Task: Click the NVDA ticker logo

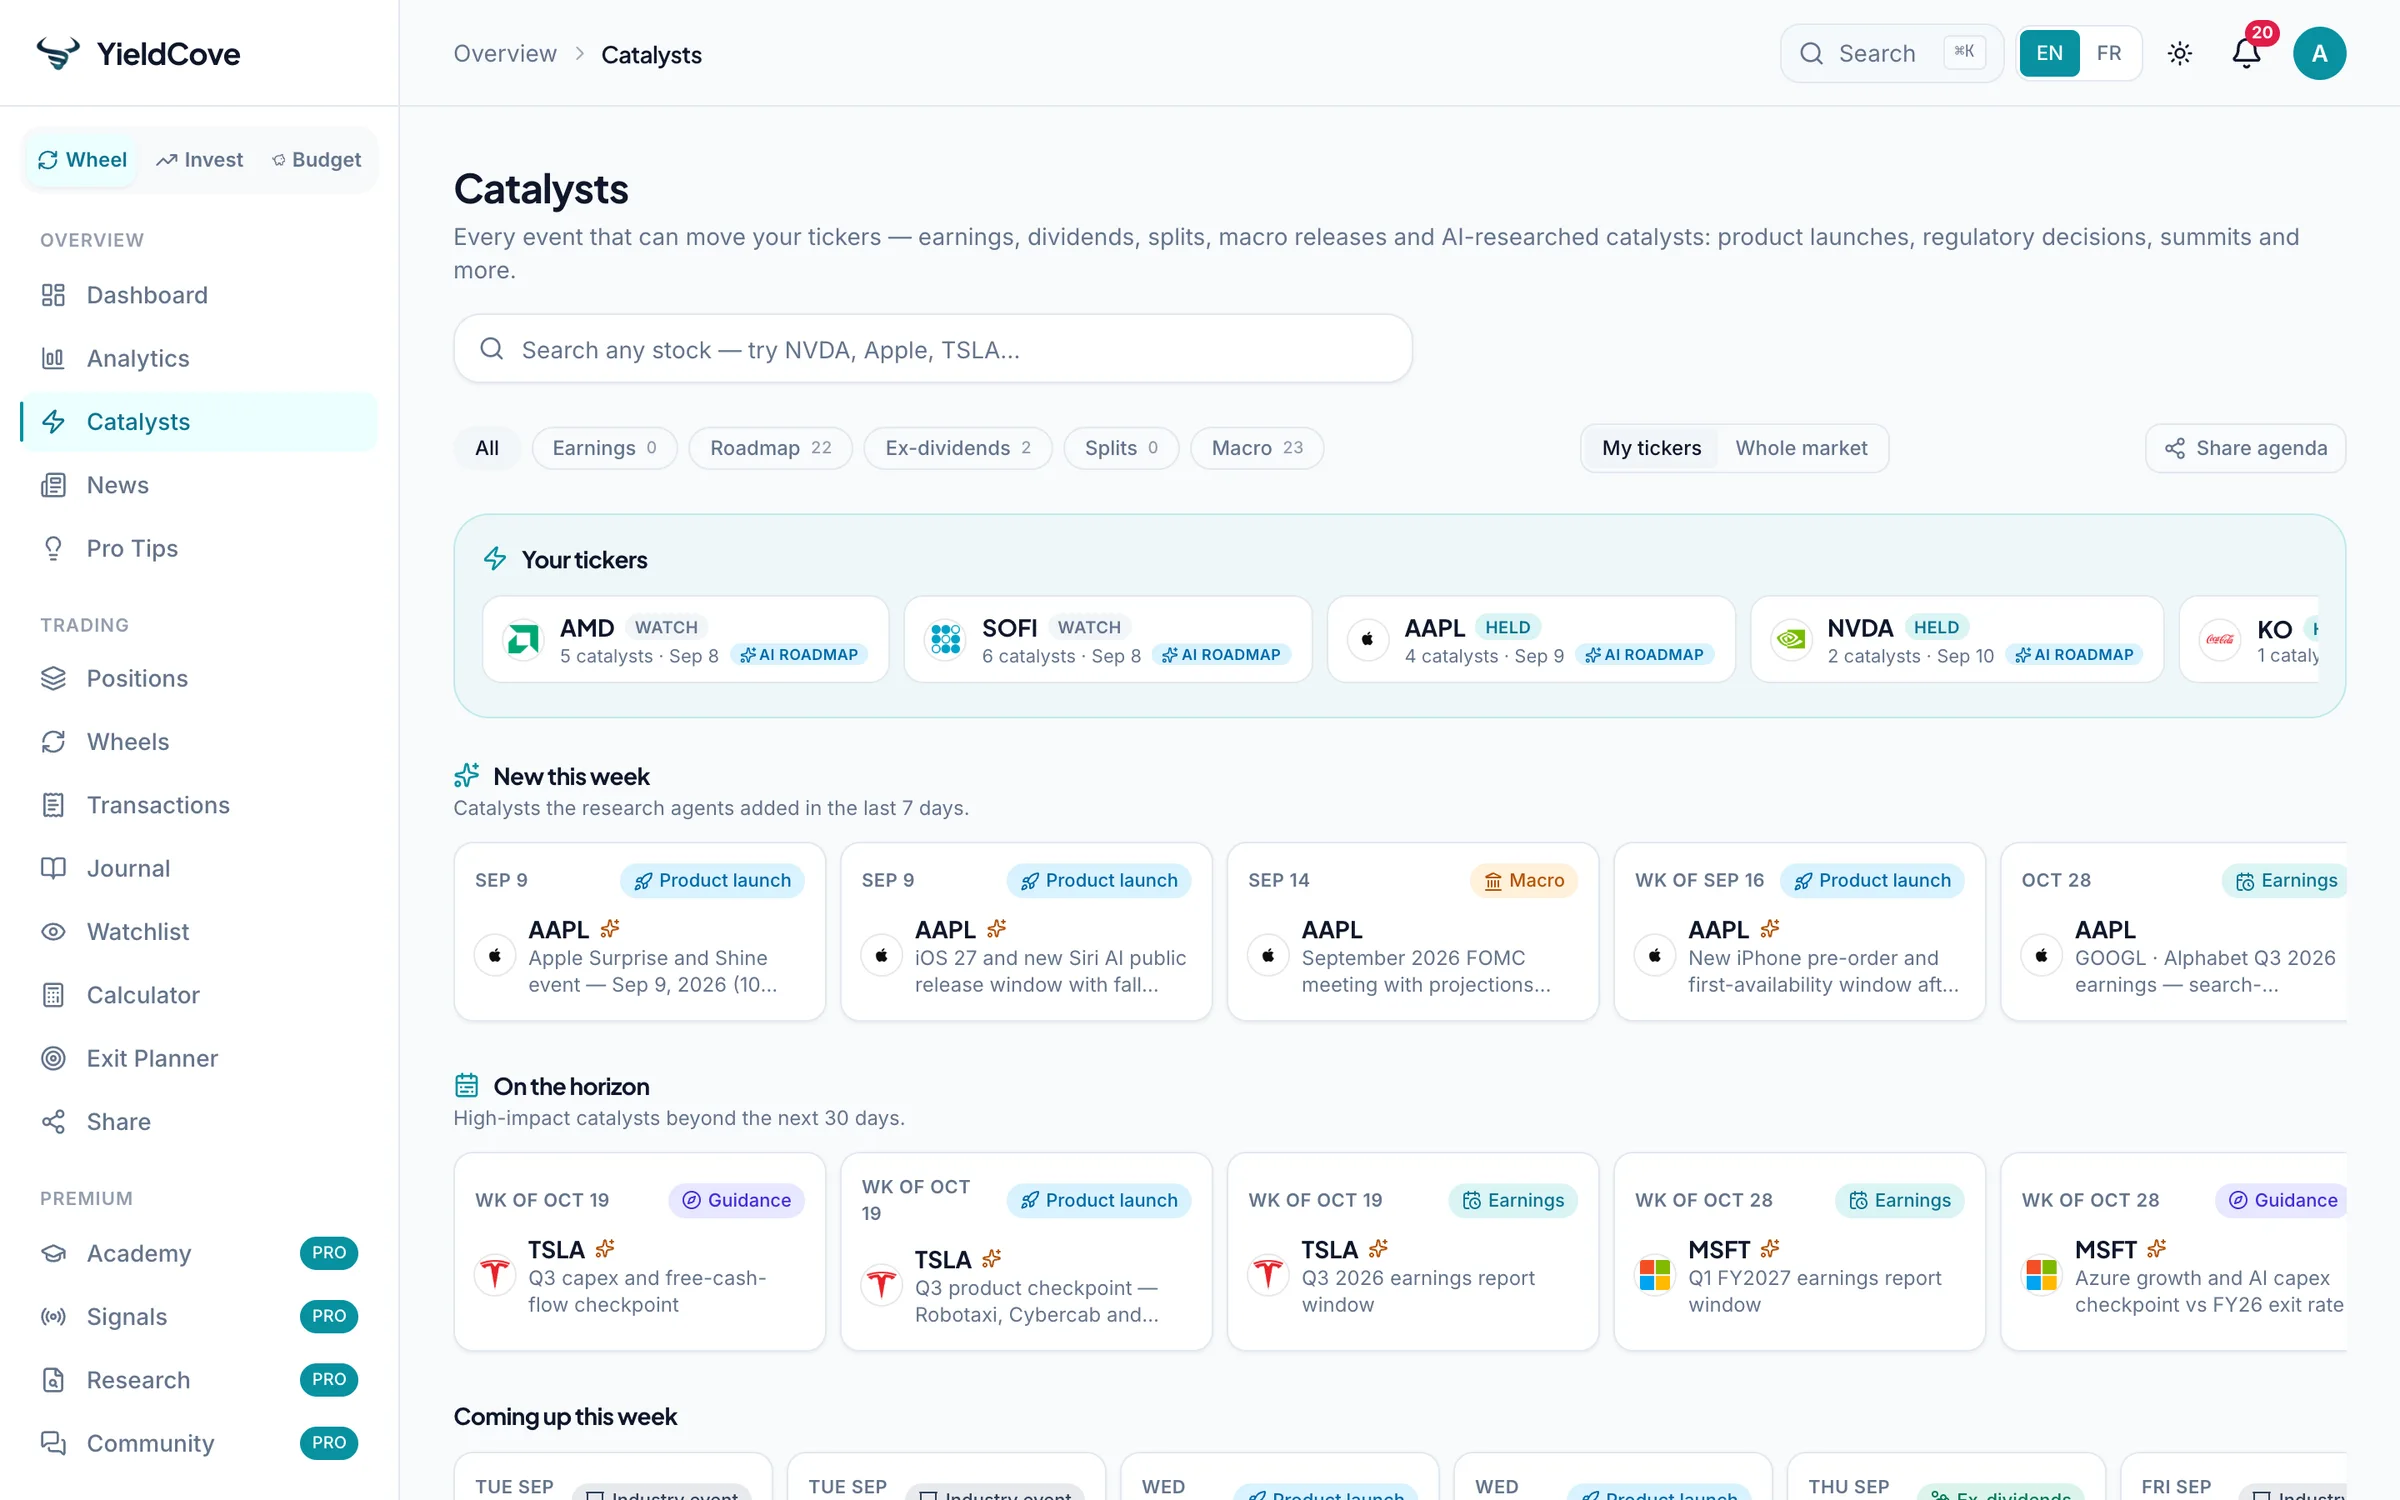Action: click(1791, 639)
